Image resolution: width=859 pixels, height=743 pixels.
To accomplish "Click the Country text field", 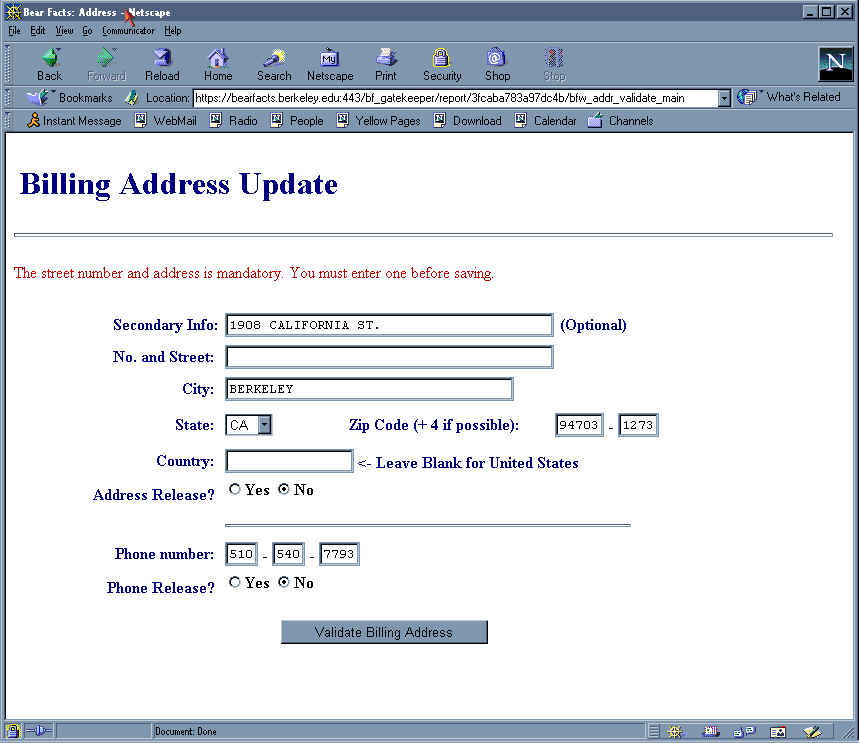I will 289,461.
